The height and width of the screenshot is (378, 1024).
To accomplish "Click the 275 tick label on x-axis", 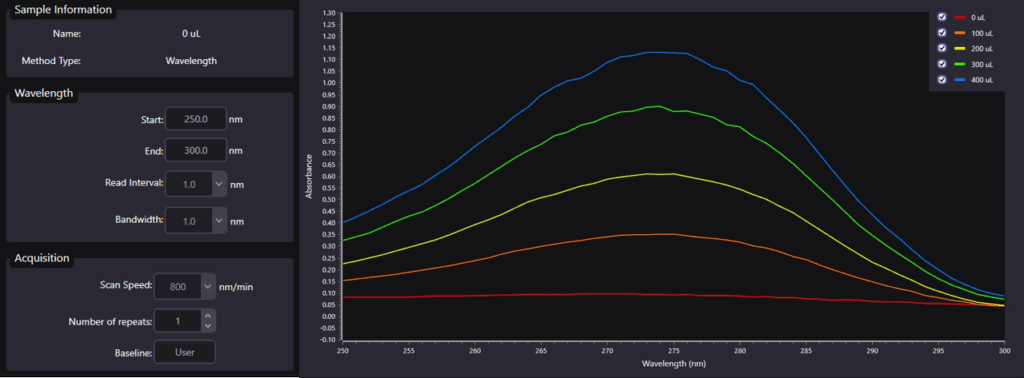I will pyautogui.click(x=674, y=350).
